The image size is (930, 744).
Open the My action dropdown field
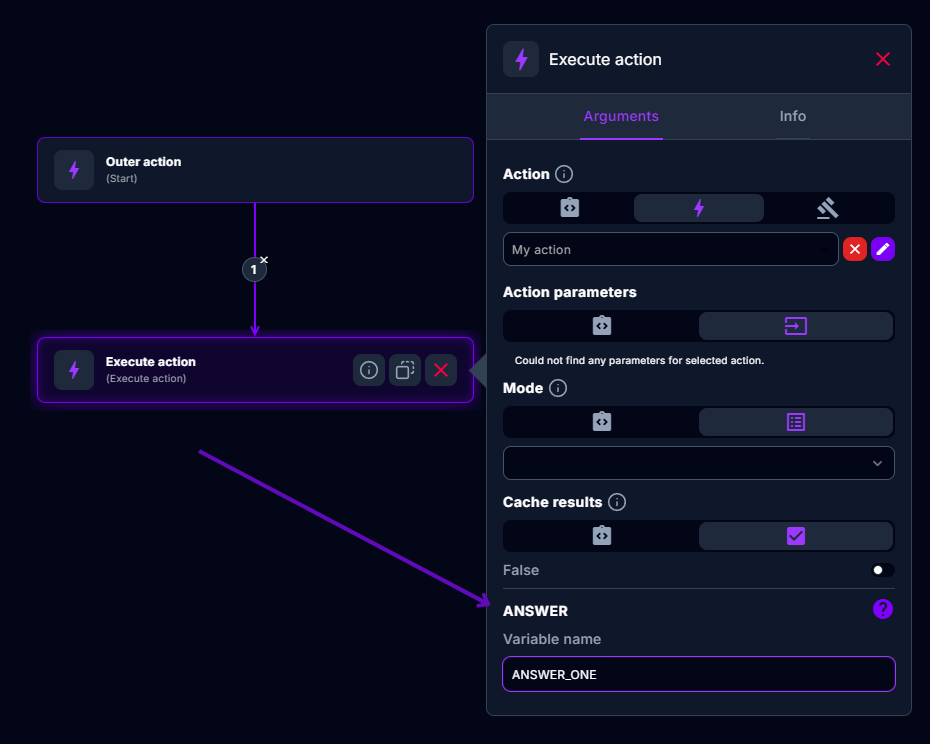click(x=670, y=250)
